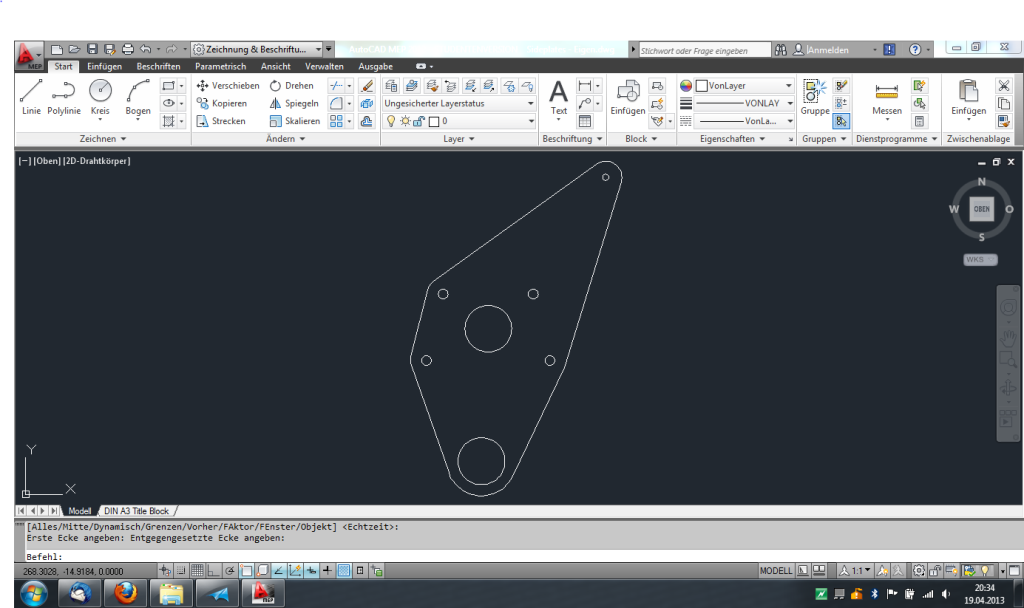
Task: Click the table icon in Beschriftung panel
Action: (584, 121)
